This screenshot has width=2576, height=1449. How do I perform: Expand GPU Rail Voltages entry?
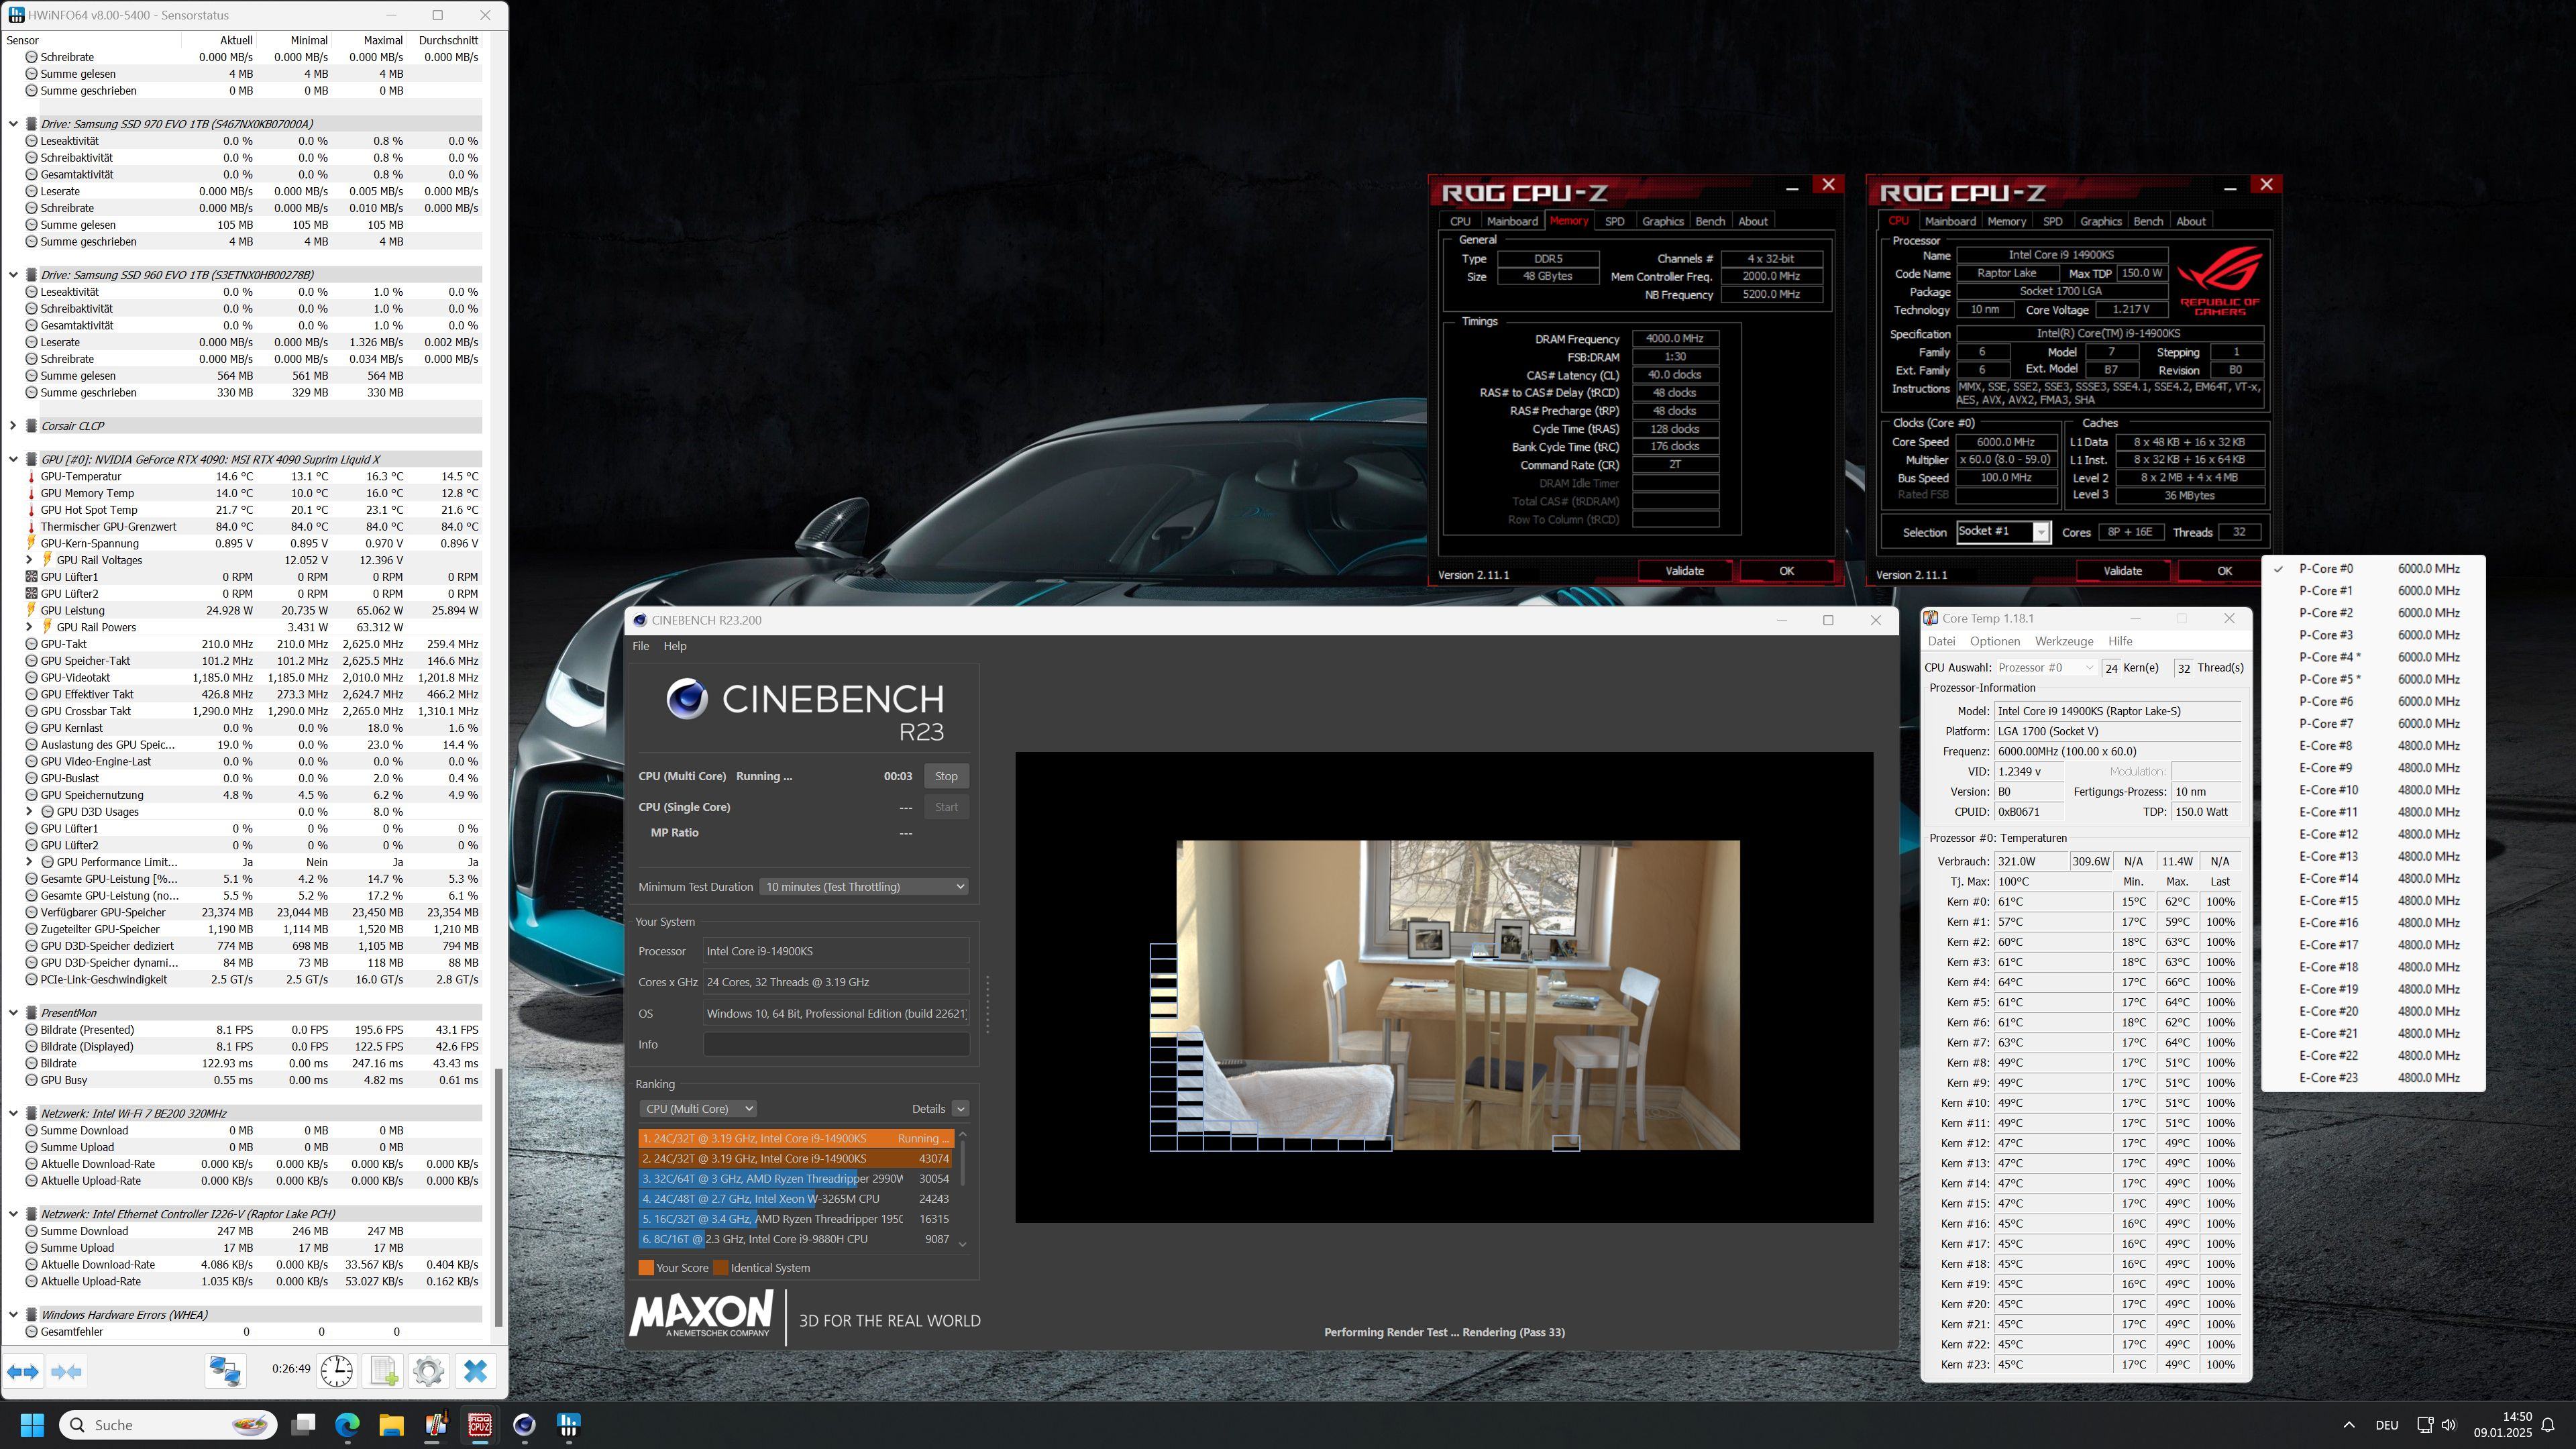click(x=29, y=560)
